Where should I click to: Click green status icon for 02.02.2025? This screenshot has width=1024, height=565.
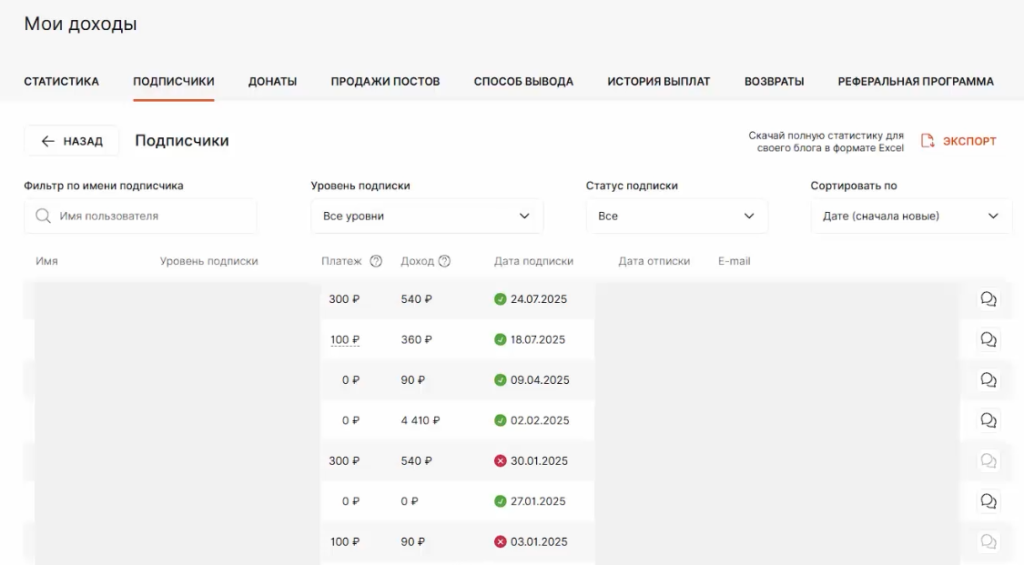(500, 421)
